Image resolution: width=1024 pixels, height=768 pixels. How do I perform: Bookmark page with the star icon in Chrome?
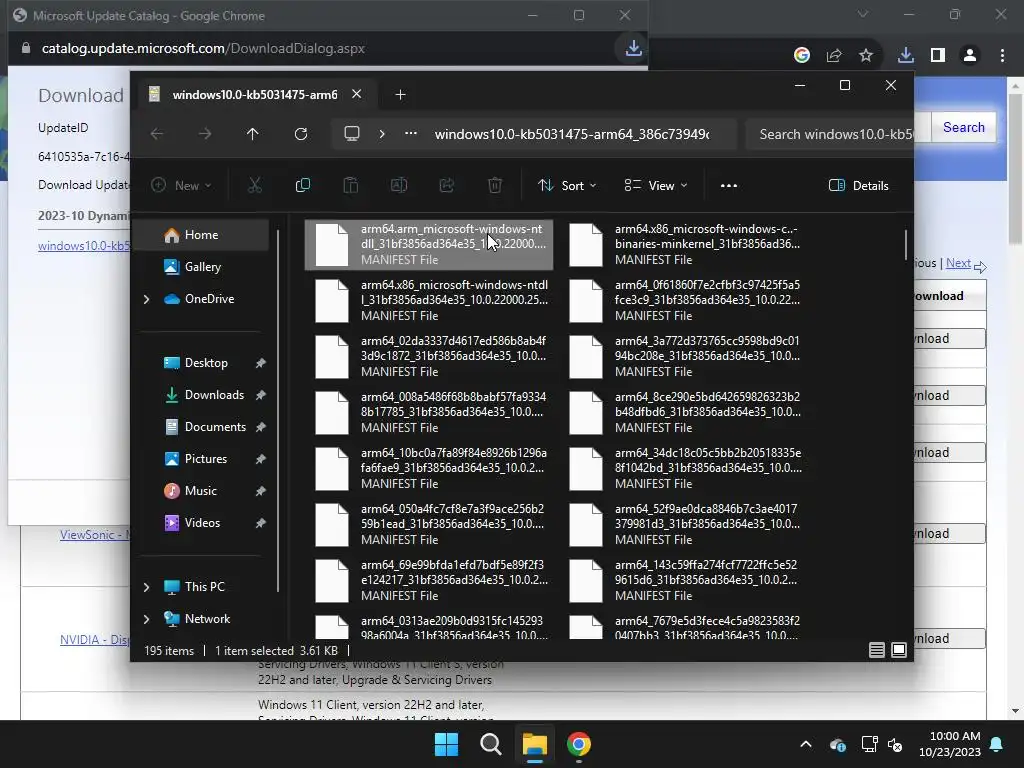866,56
